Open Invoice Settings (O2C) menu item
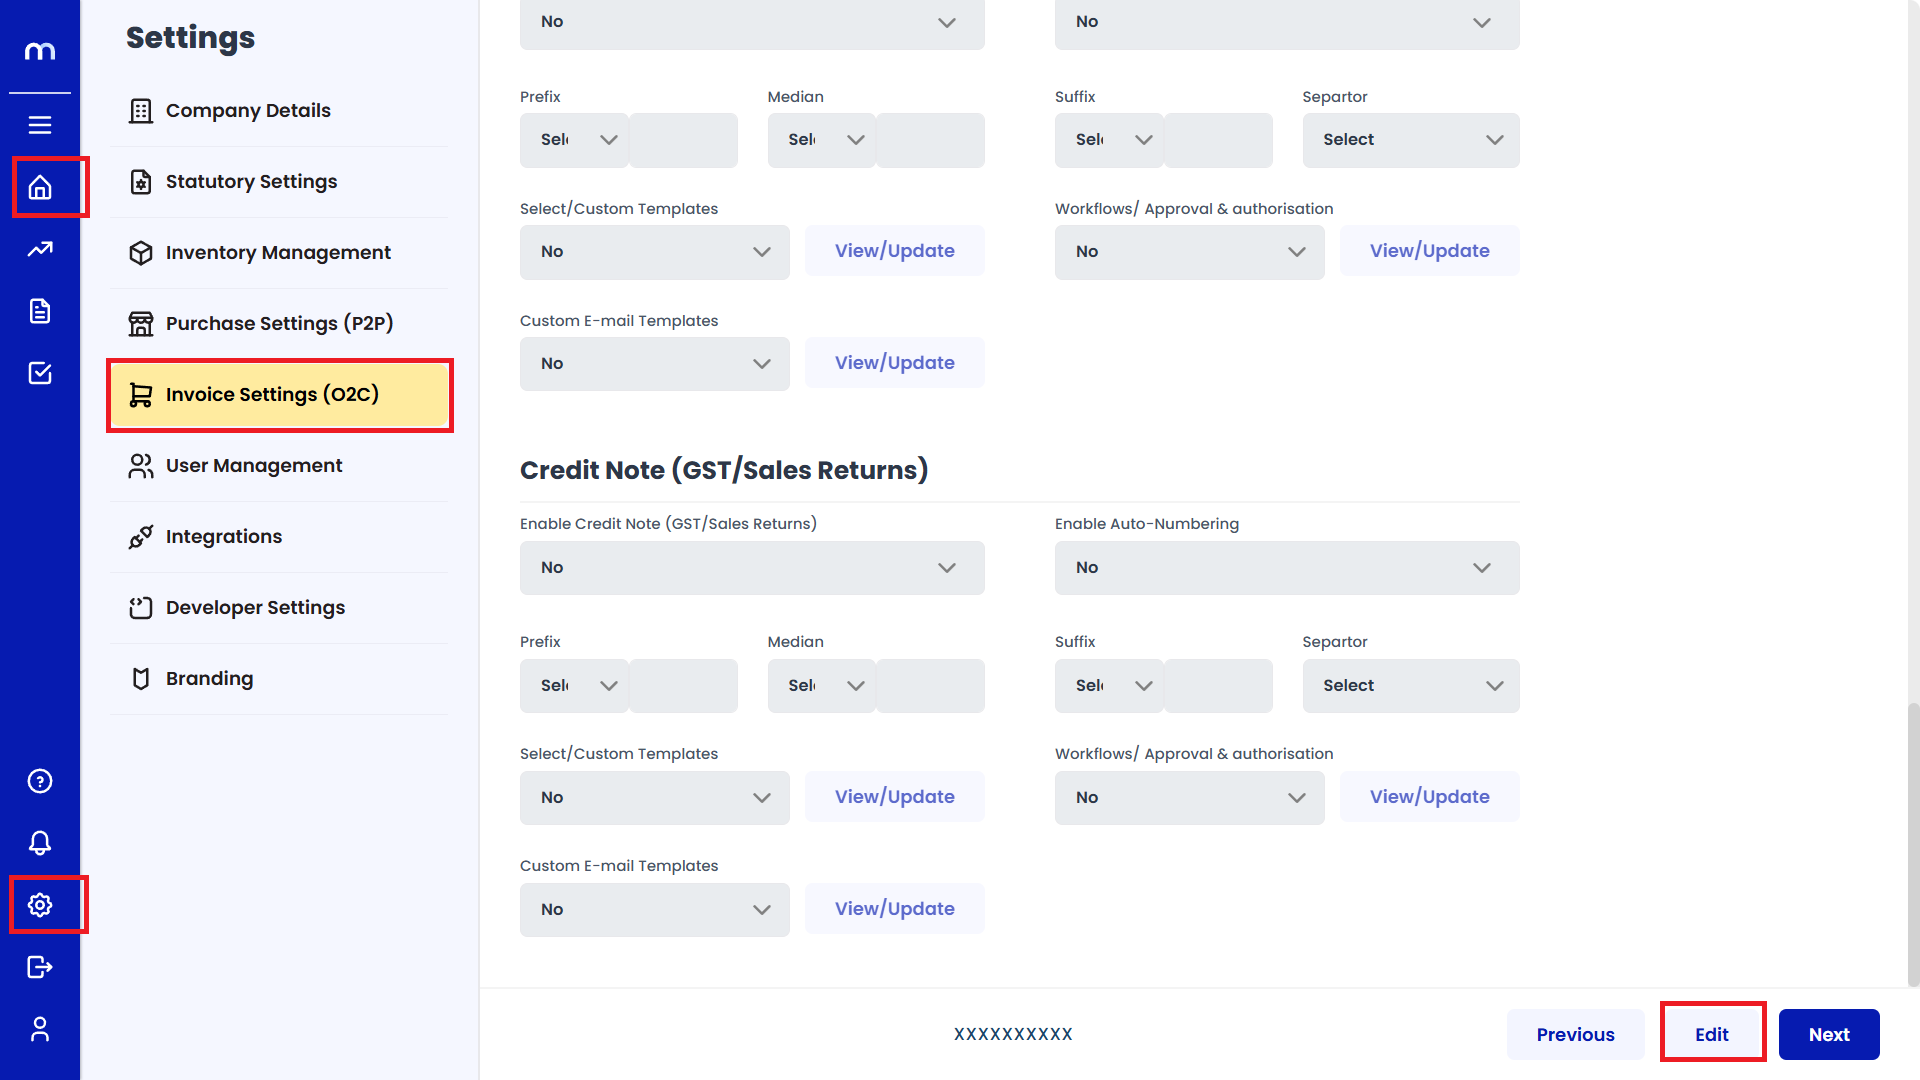1920x1080 pixels. click(279, 395)
